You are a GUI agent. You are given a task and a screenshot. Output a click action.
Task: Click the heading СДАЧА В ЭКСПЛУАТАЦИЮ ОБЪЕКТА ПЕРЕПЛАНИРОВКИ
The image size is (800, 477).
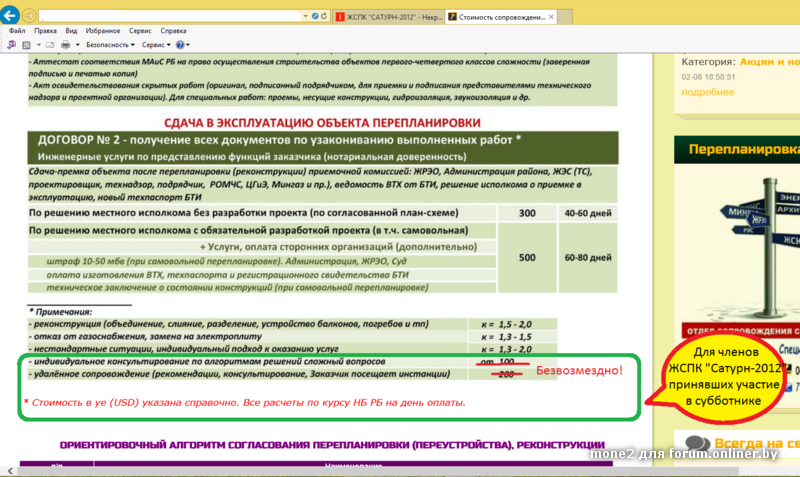coord(322,123)
